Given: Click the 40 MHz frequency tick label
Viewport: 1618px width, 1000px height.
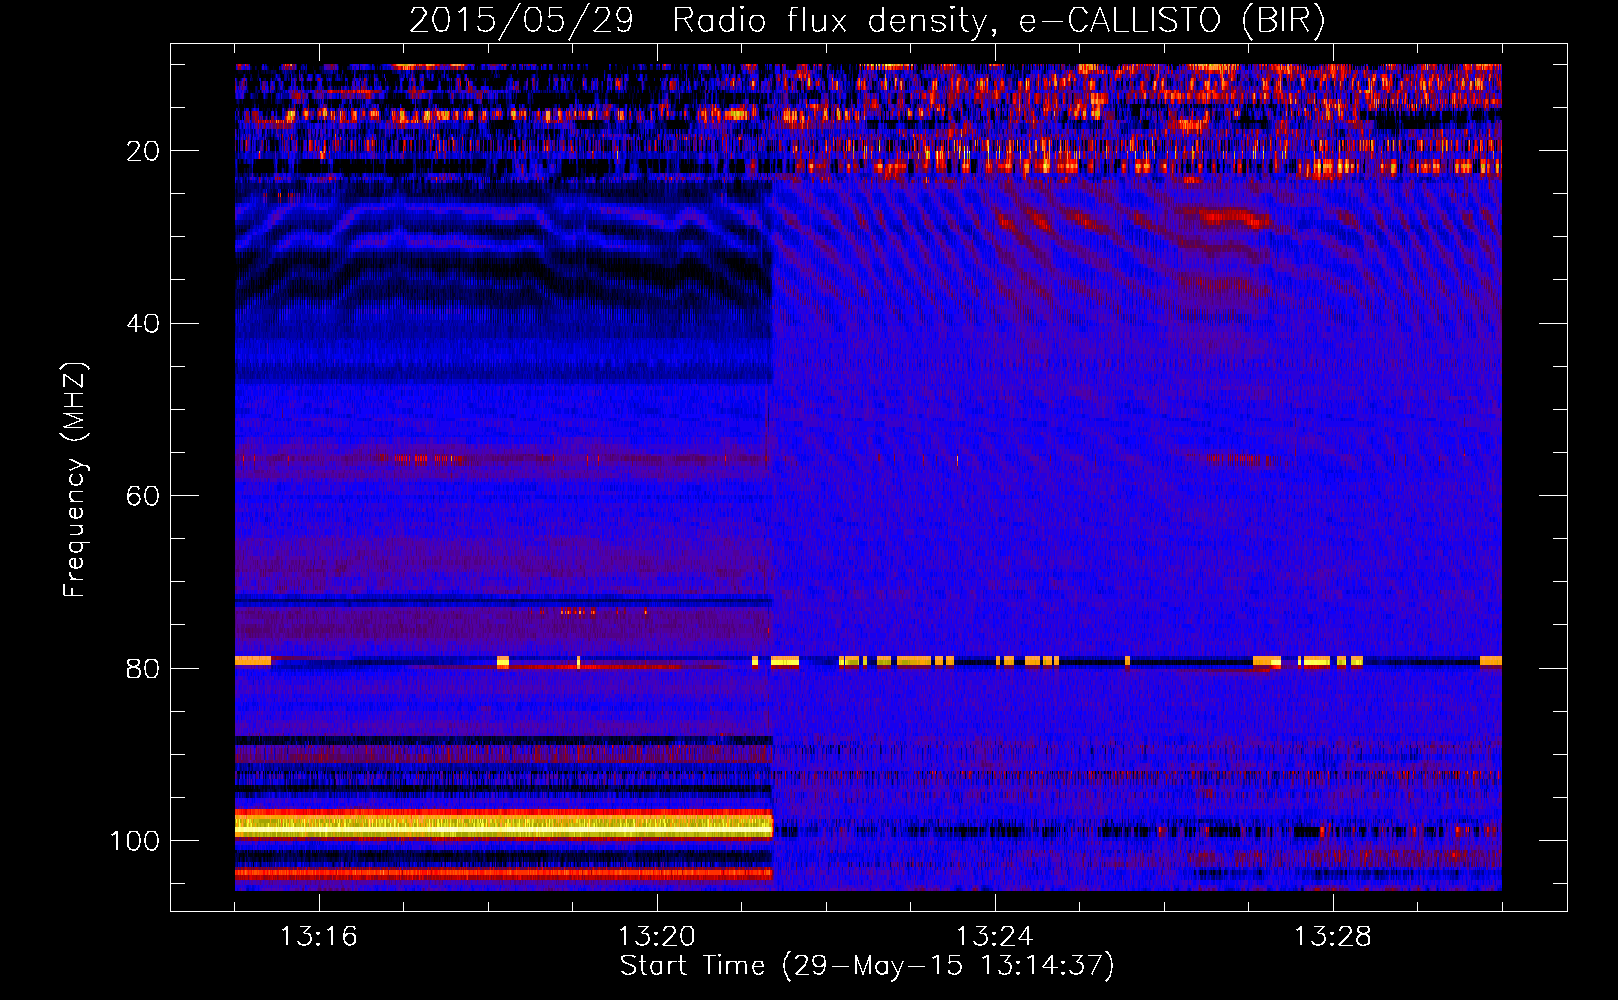Looking at the screenshot, I should pos(143,324).
